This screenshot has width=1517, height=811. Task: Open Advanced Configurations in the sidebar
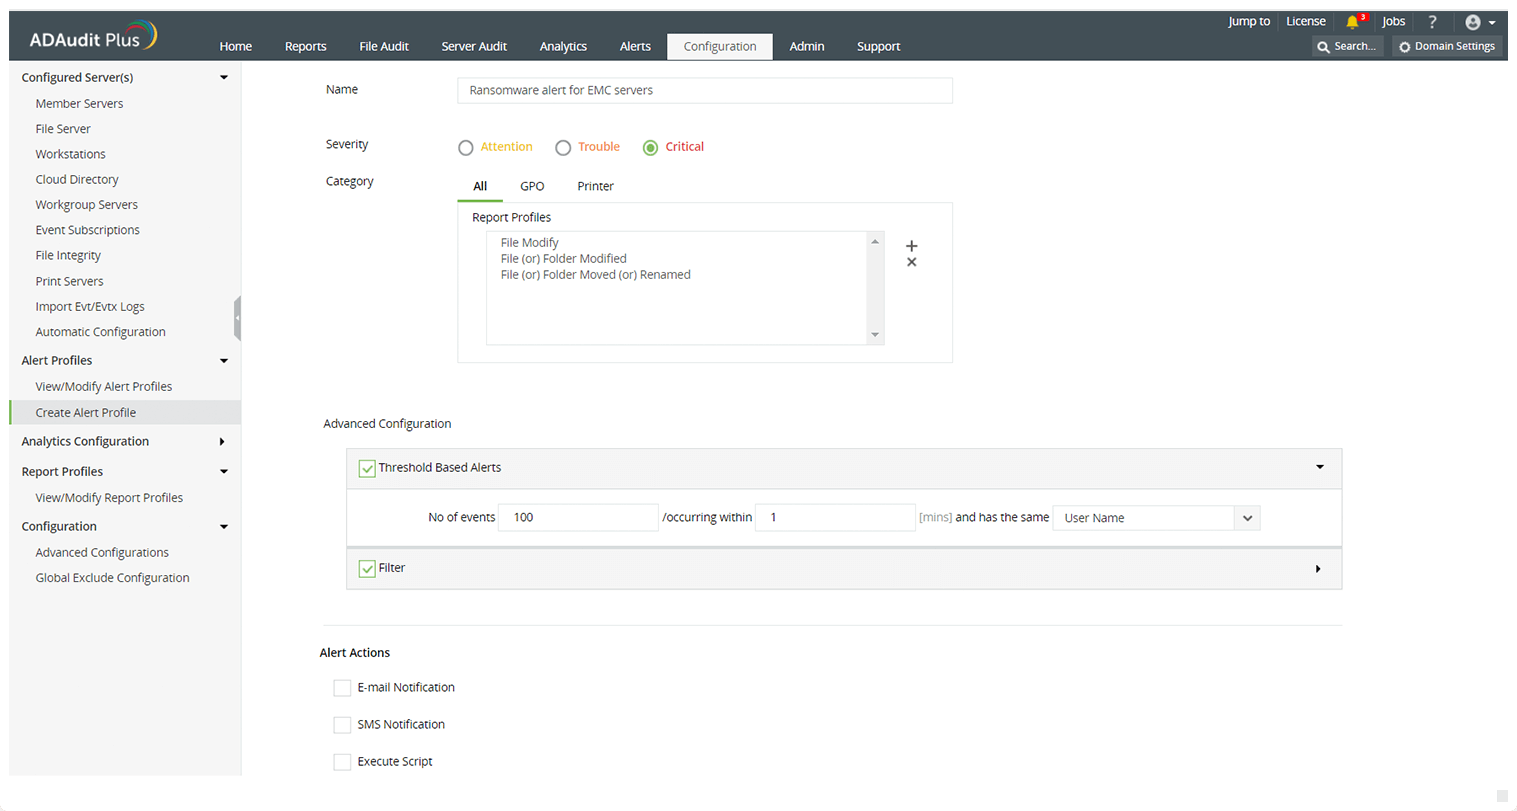(102, 553)
